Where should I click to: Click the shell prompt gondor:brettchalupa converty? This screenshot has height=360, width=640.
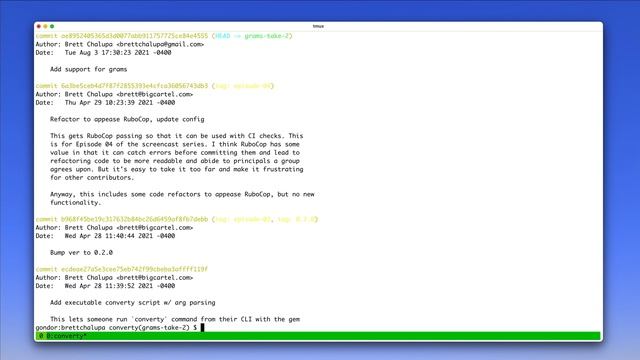click(x=116, y=327)
